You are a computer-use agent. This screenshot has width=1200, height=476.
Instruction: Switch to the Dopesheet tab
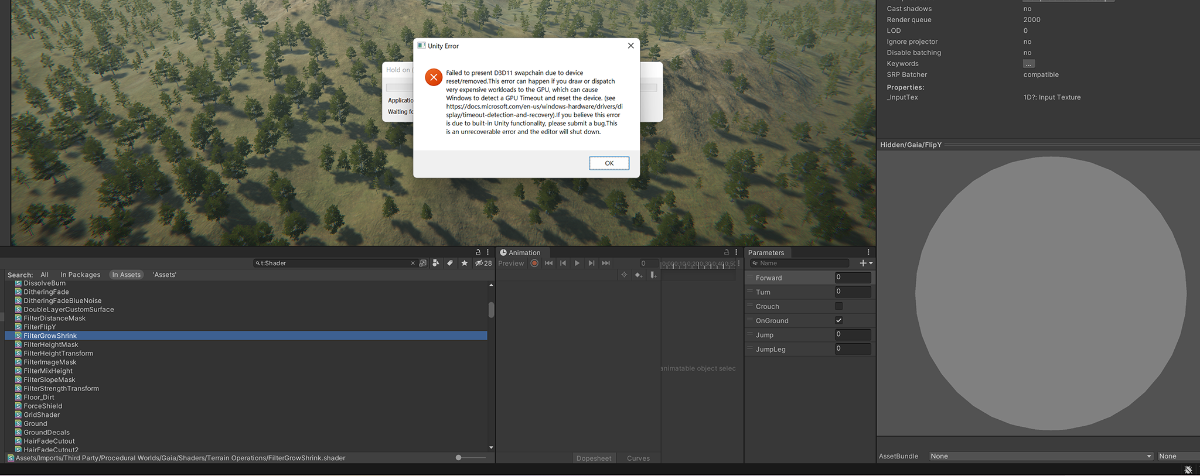(x=592, y=458)
